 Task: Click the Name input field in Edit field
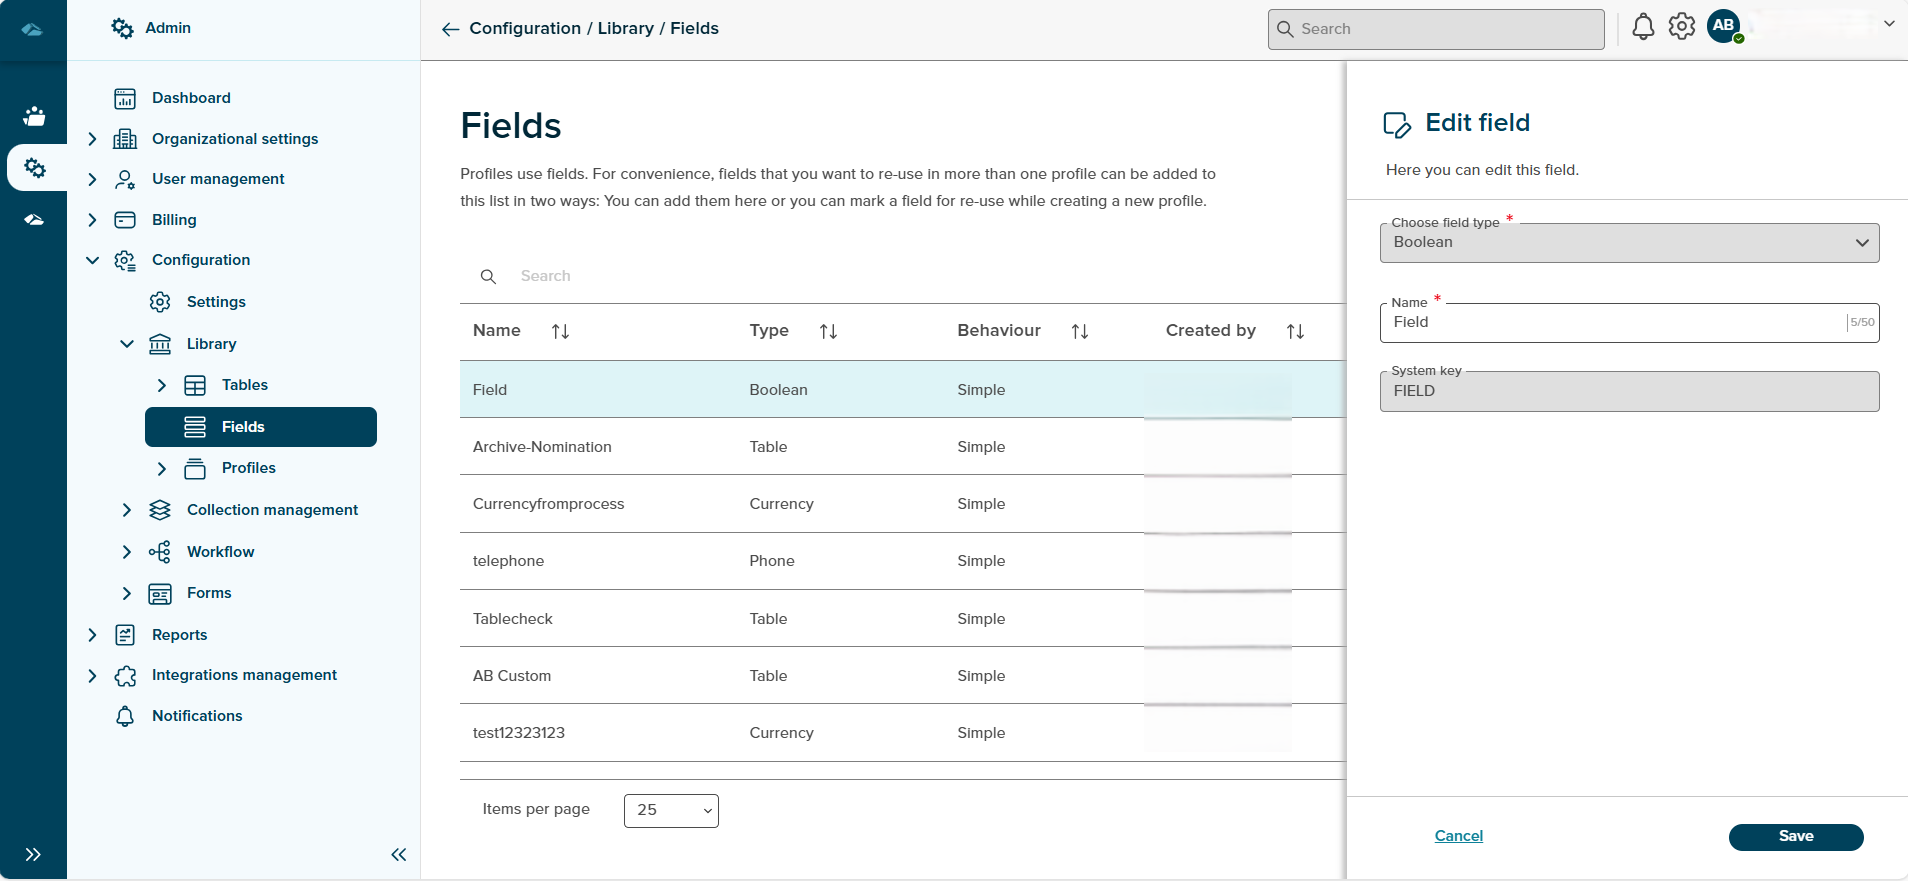click(x=1612, y=323)
